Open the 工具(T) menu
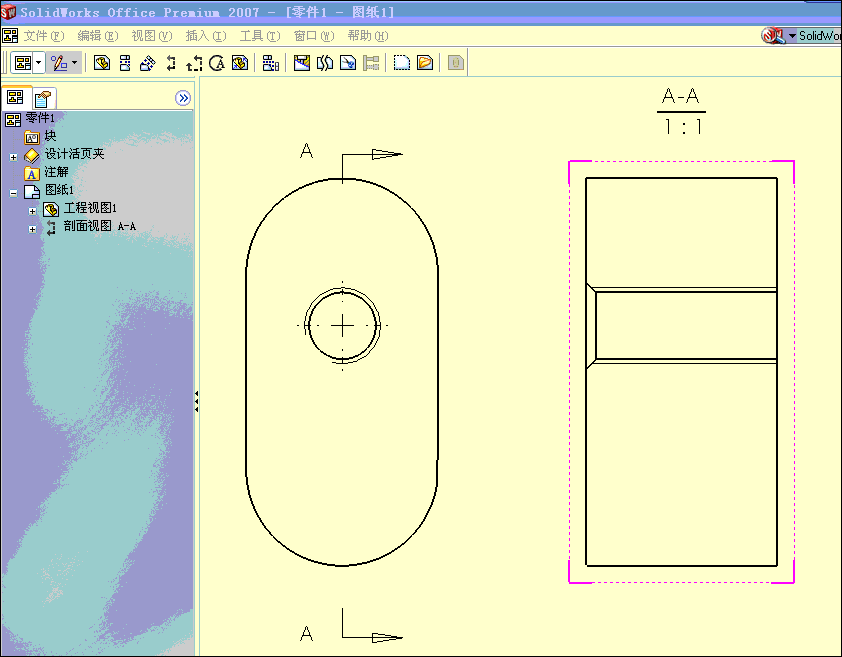Viewport: 842px width, 657px height. [x=260, y=36]
